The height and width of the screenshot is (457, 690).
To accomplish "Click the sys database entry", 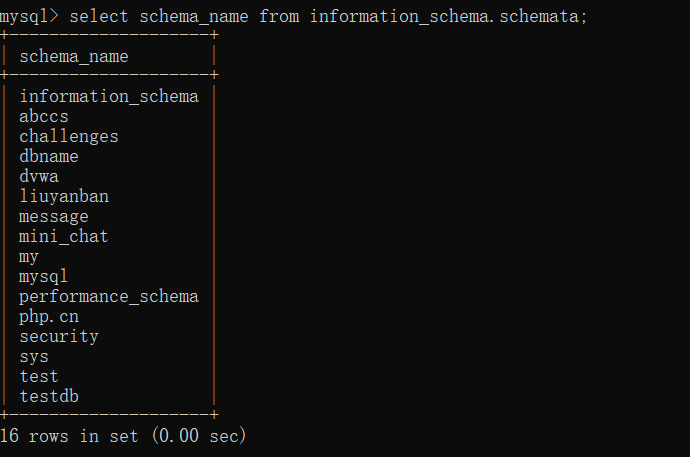I will 34,356.
